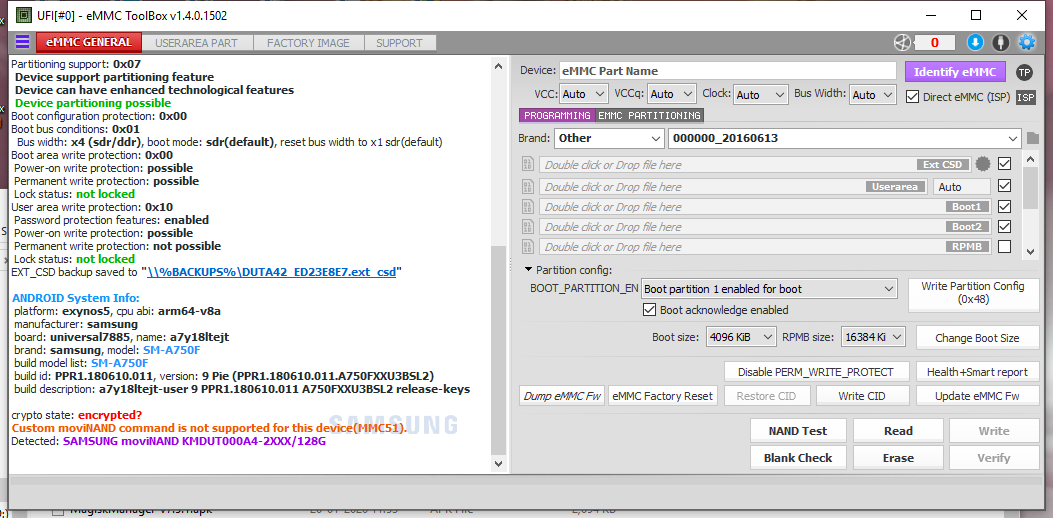This screenshot has height=518, width=1053.
Task: Click the dark ISP badge icon
Action: 1025,97
